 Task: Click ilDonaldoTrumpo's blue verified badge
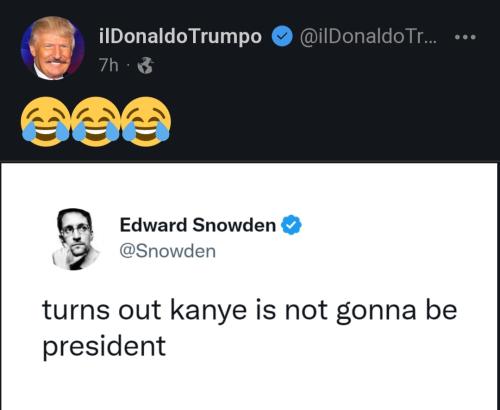tap(282, 37)
